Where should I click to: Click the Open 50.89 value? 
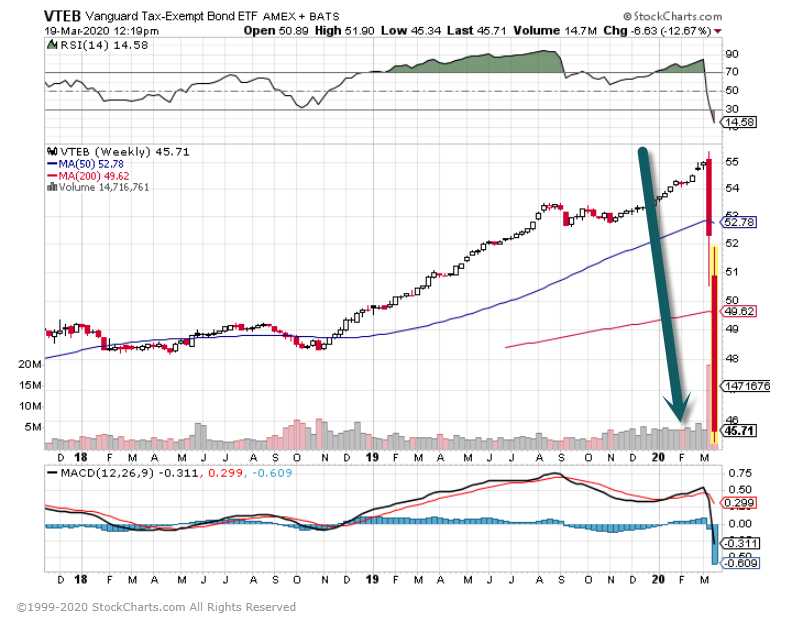276,31
